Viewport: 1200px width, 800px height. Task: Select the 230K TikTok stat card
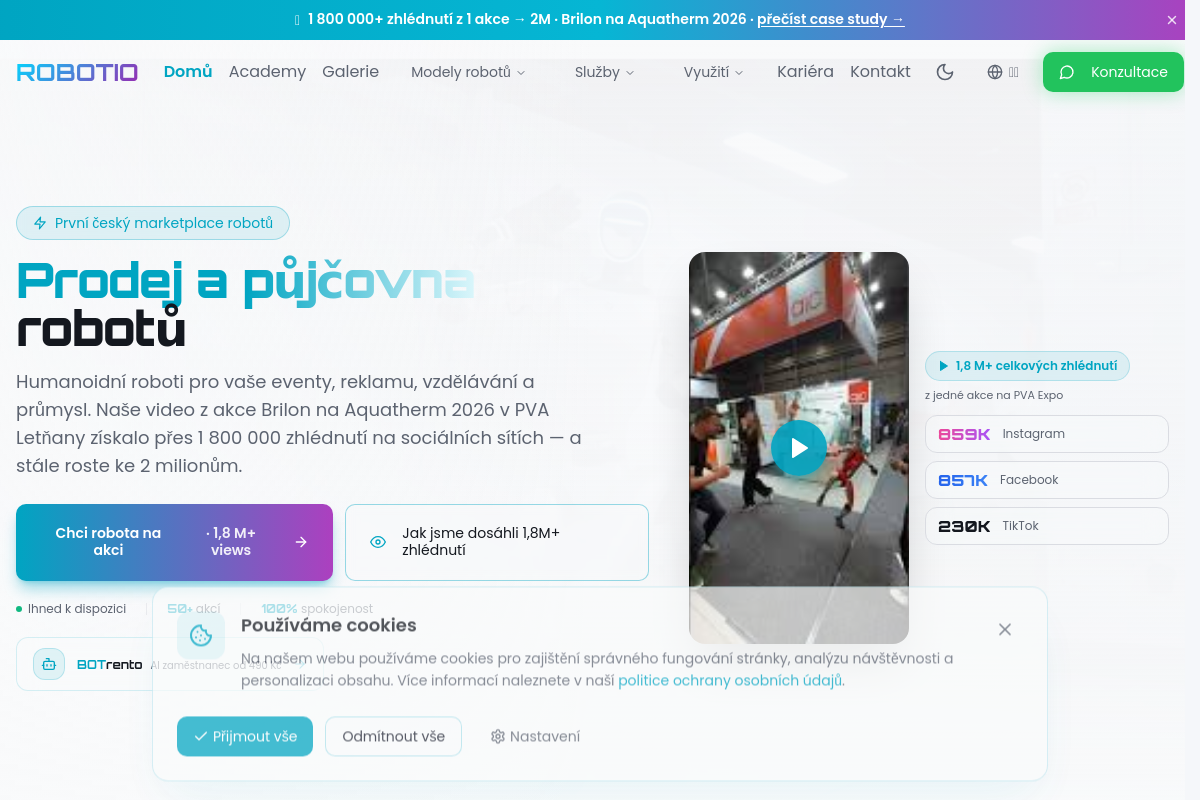(1047, 526)
